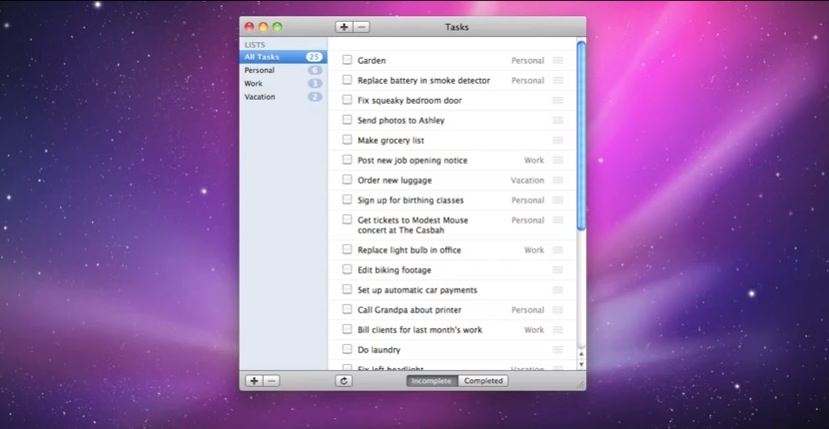Remove list using bottom-left minus button
Screen dimensions: 829x429
(271, 381)
